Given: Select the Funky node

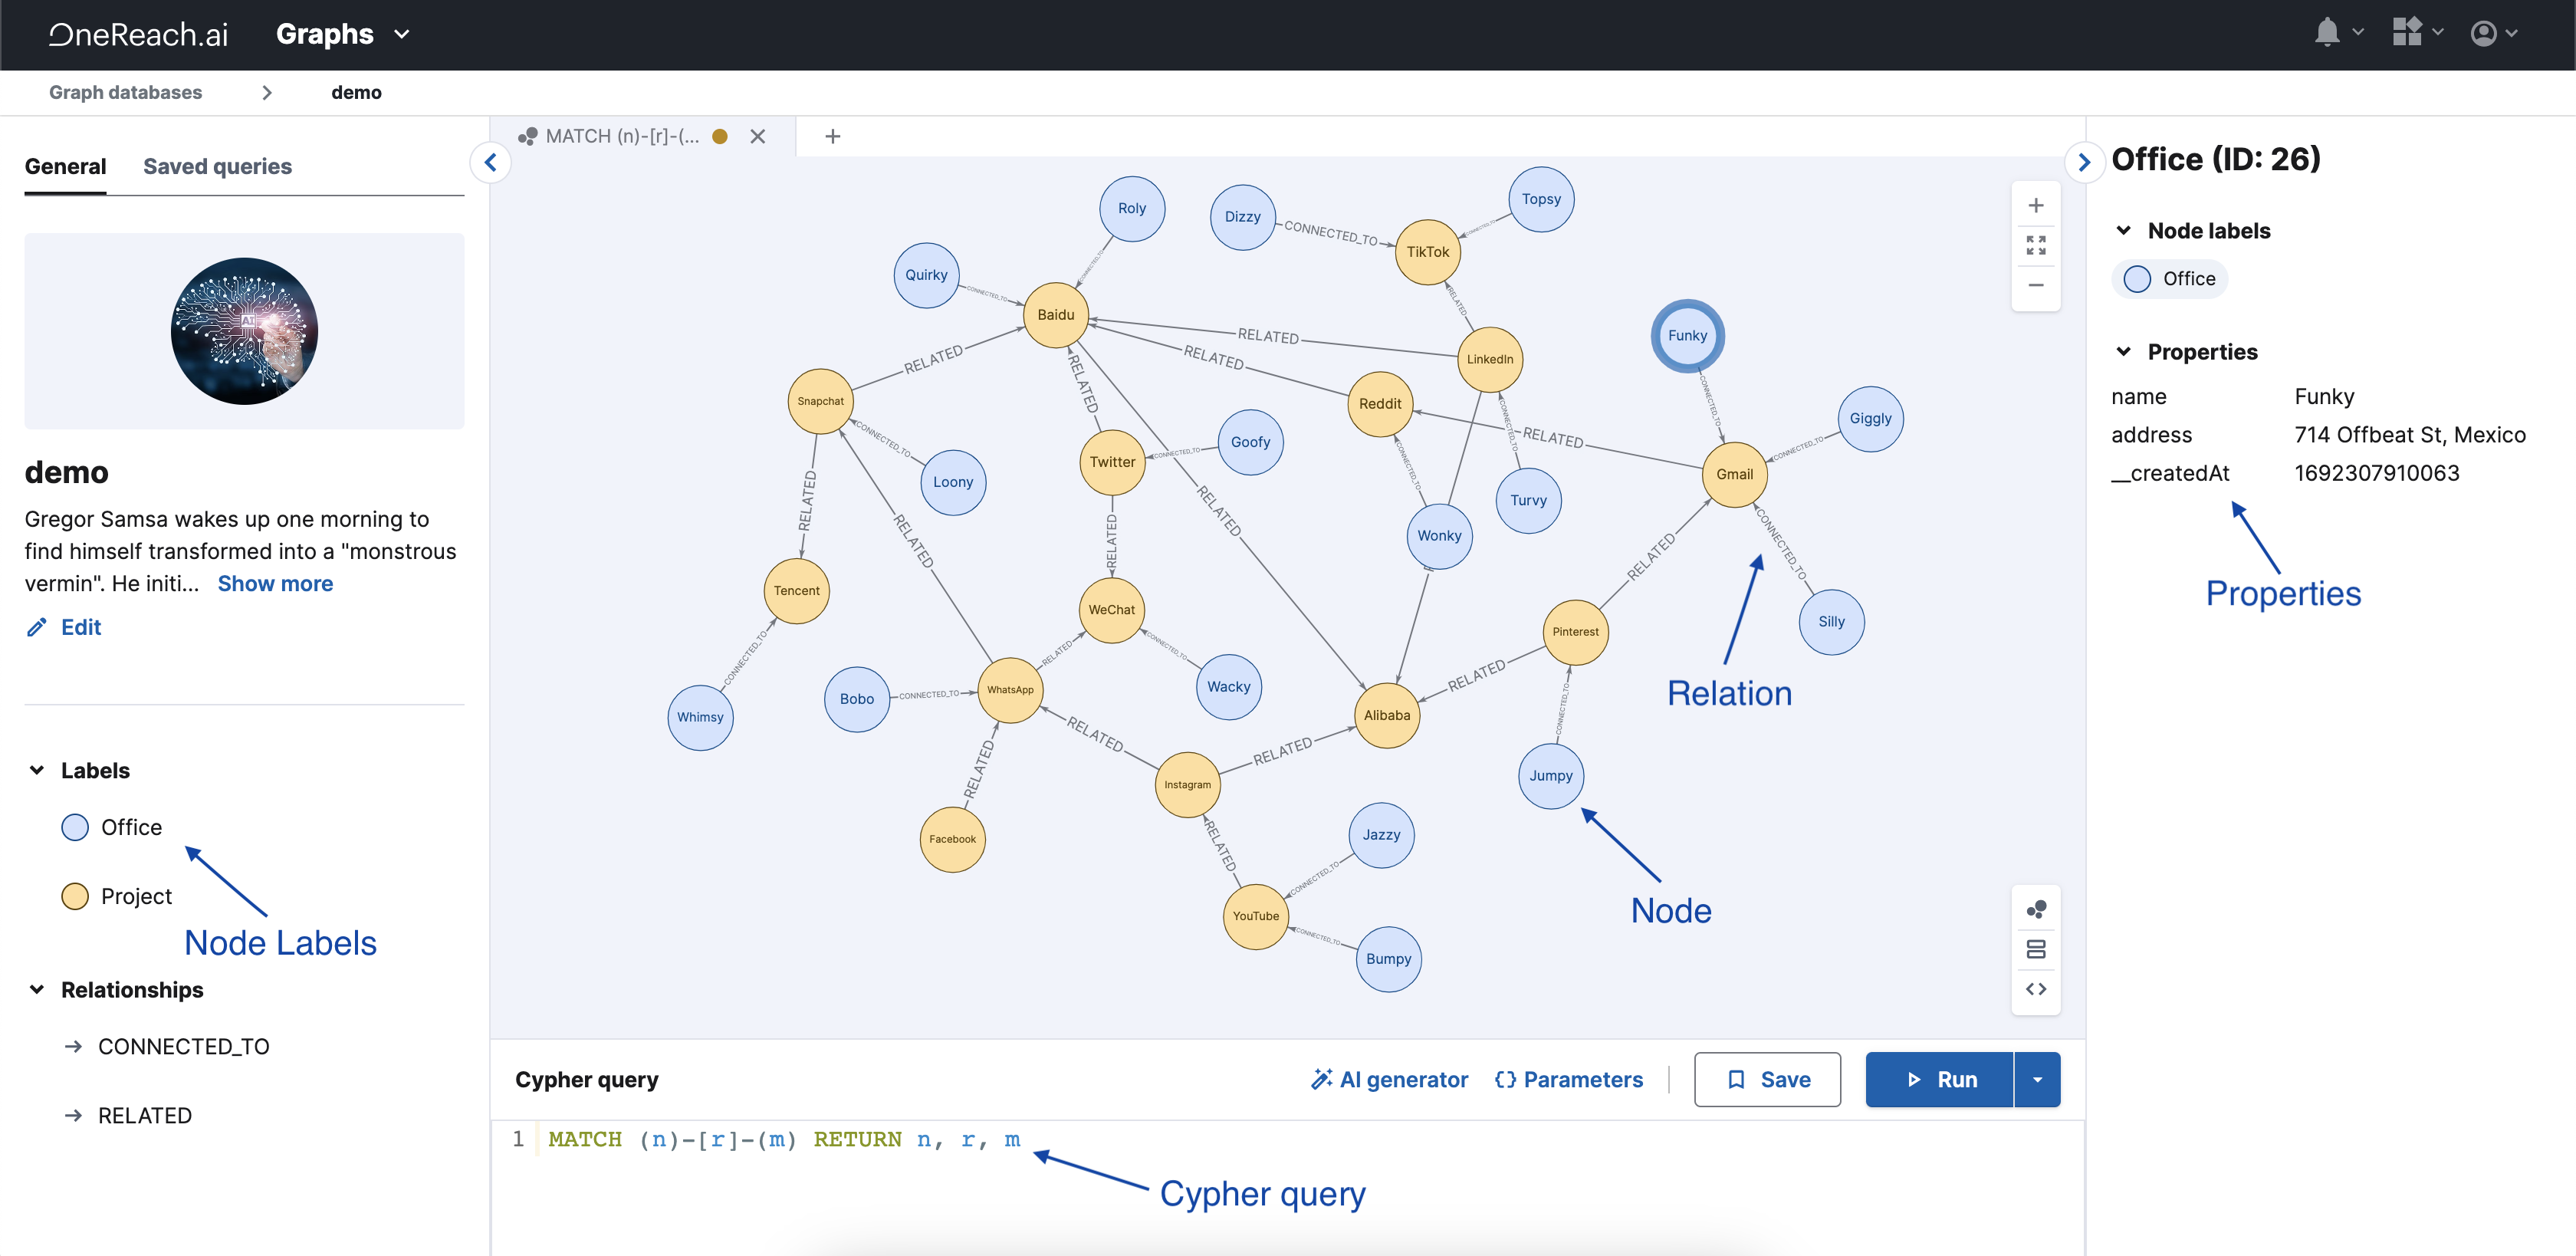Looking at the screenshot, I should (1687, 336).
